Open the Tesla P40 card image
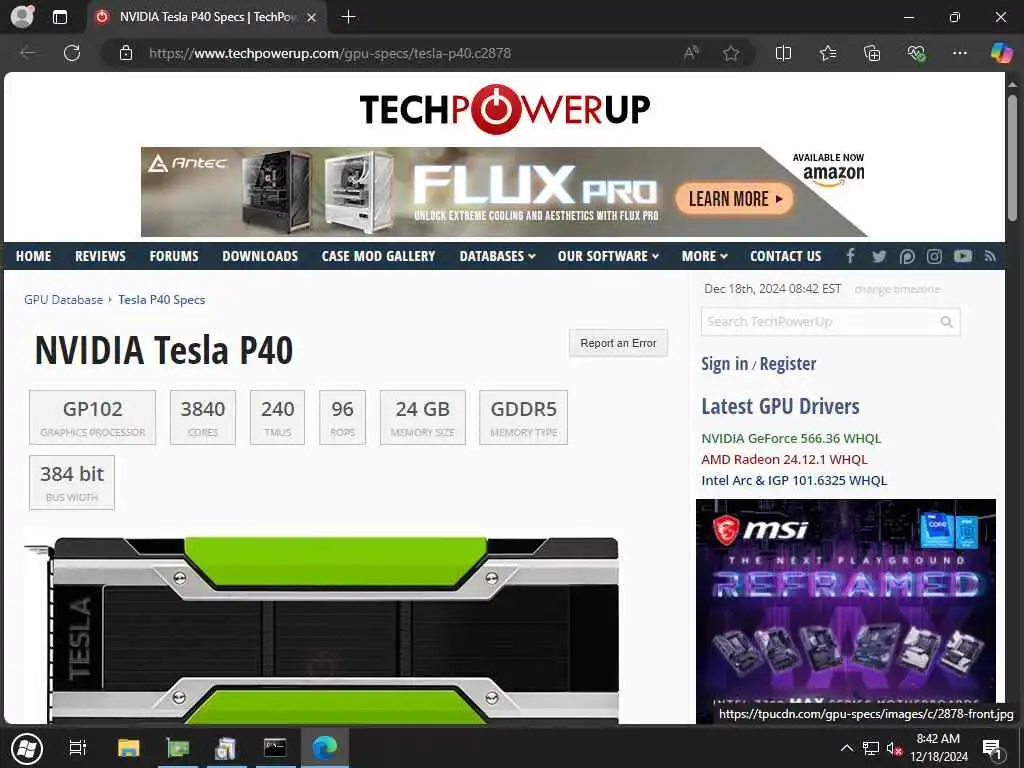Screen dimensions: 1024x768 pyautogui.click(x=322, y=630)
